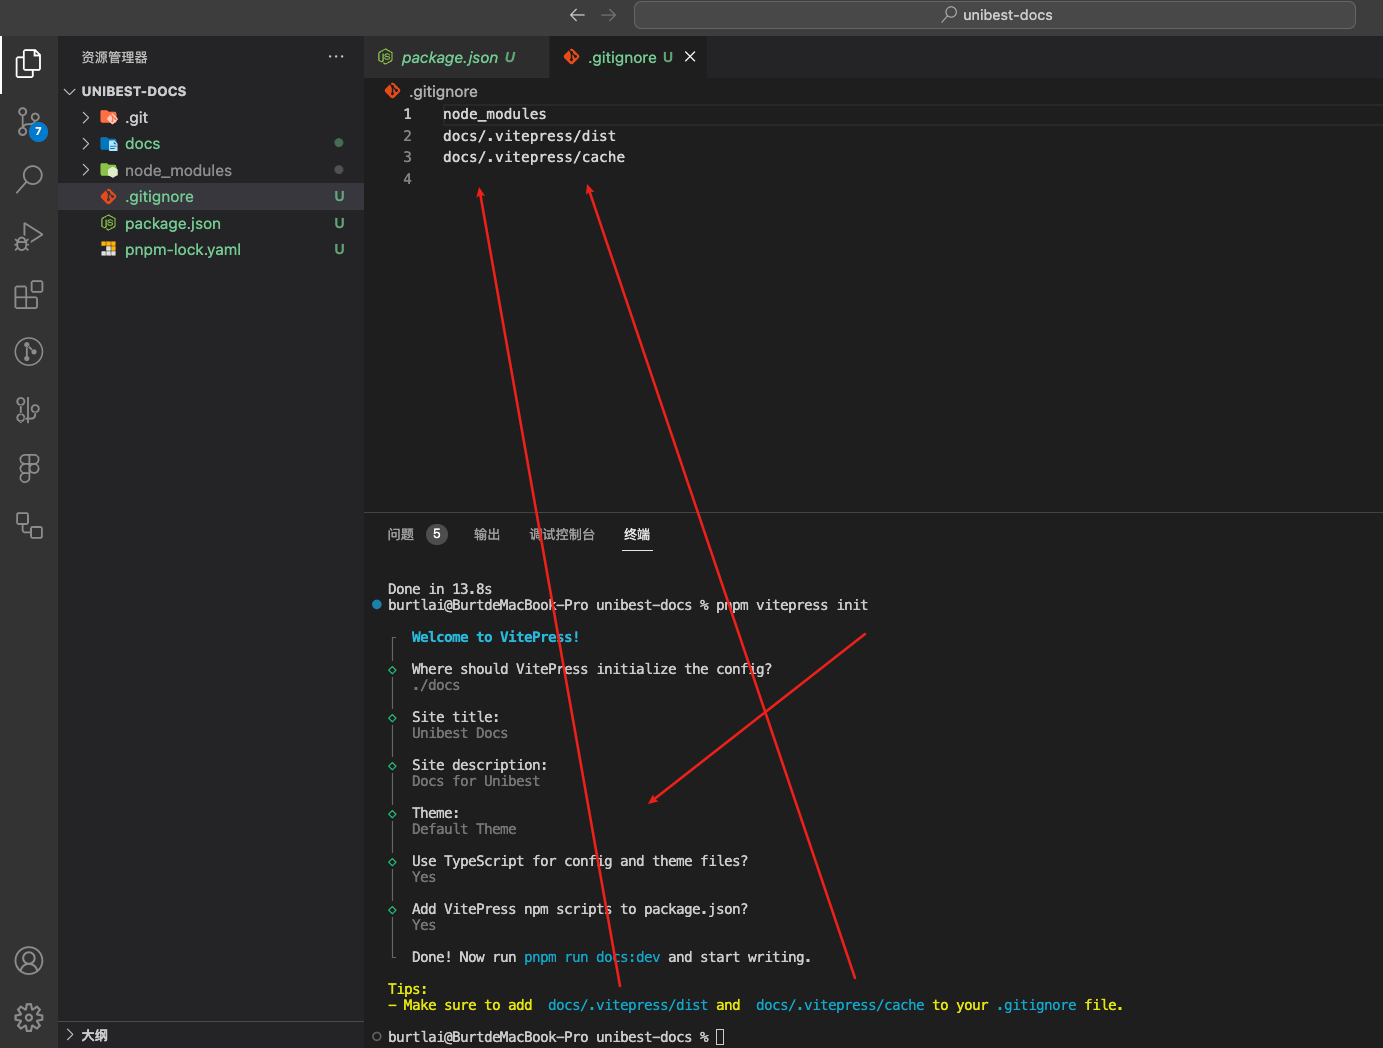This screenshot has height=1048, width=1383.
Task: Click the docs folder icon
Action: pos(109,144)
